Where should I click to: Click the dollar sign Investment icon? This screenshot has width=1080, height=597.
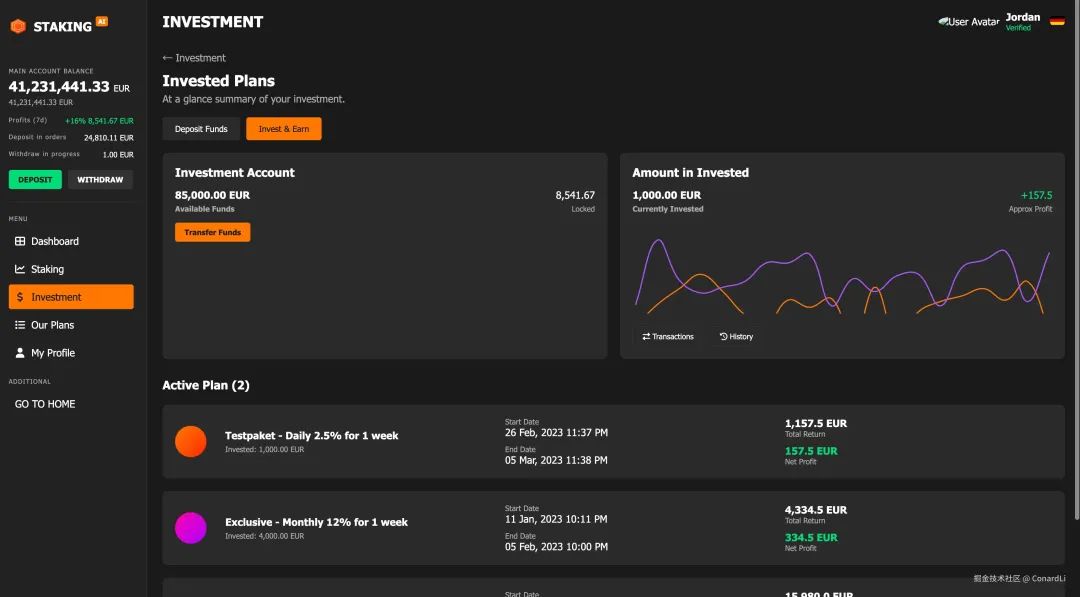[x=20, y=297]
